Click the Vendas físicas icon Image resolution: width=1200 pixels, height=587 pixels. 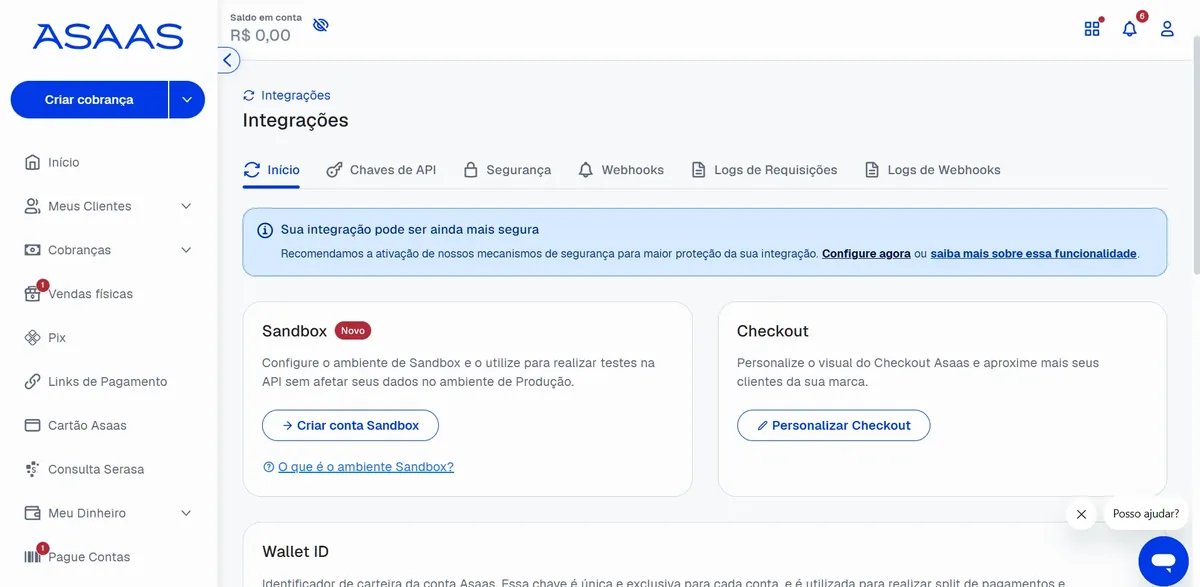click(32, 294)
